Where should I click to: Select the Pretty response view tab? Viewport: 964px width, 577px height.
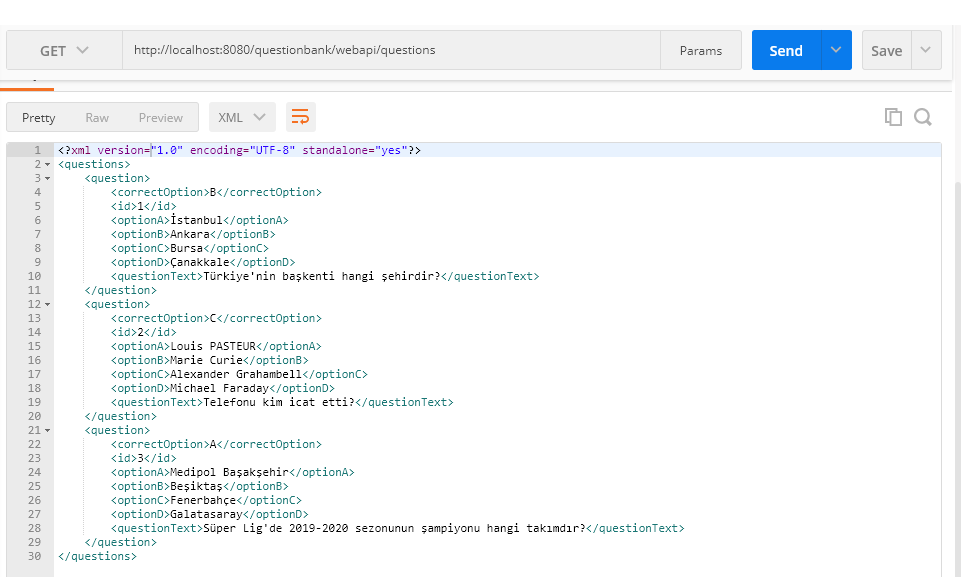tap(38, 116)
